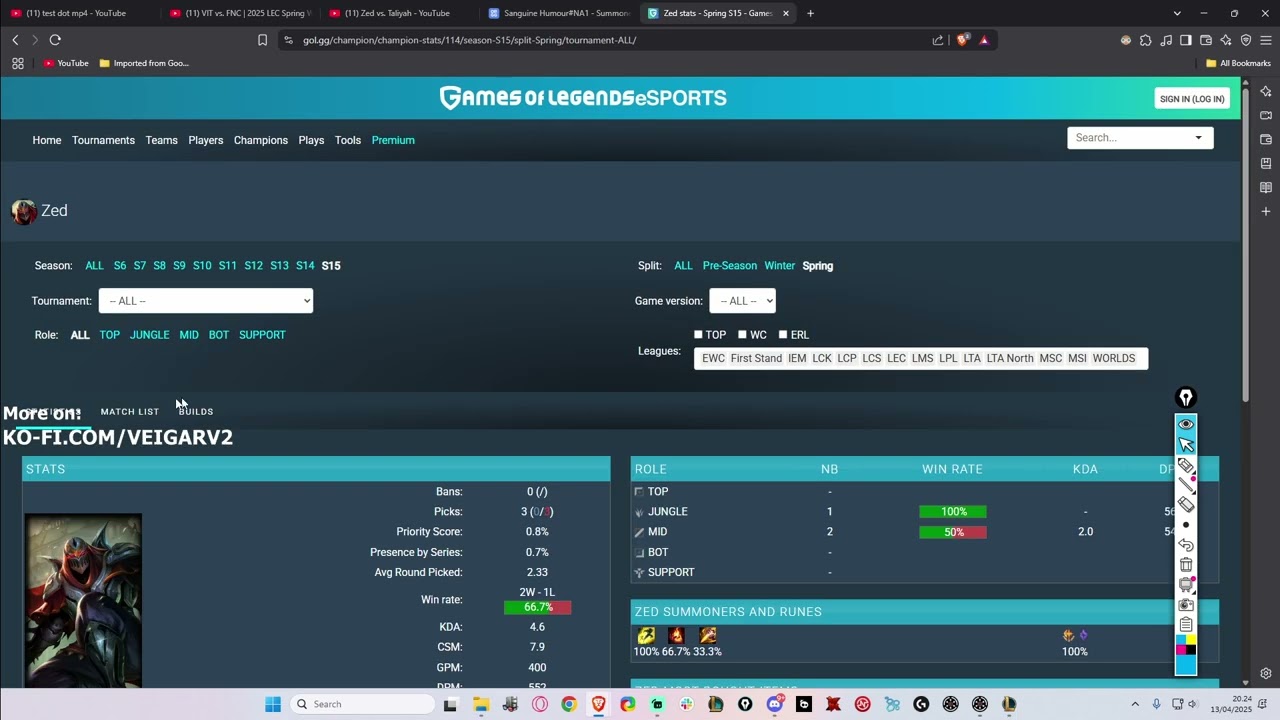Open the tab search chevron

[x=1177, y=13]
